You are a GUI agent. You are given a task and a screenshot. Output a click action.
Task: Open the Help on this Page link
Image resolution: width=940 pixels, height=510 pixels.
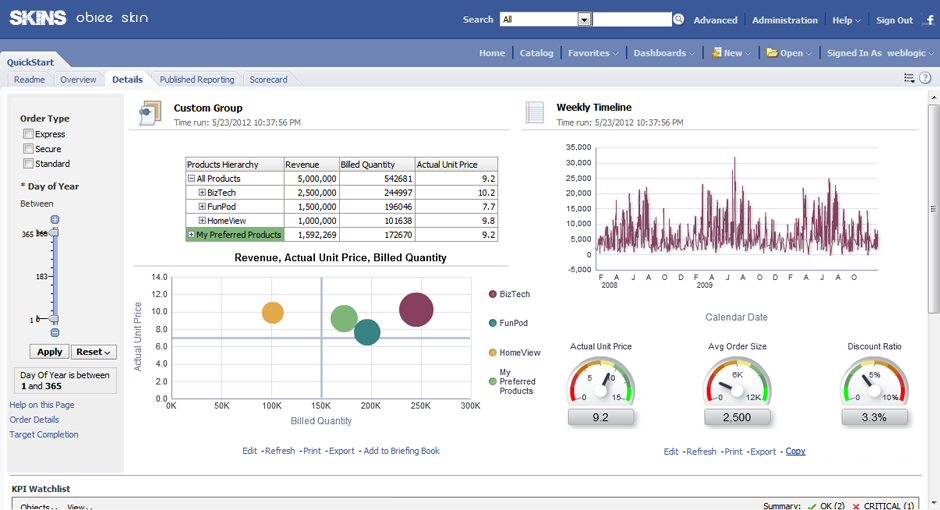(42, 405)
